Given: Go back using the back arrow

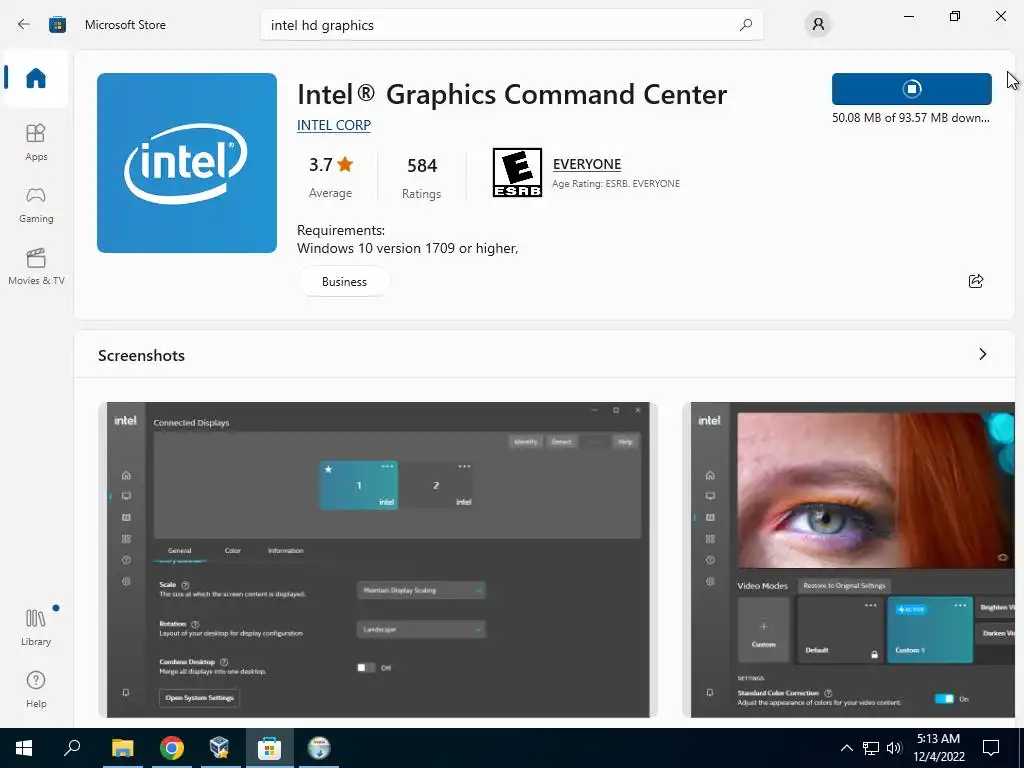Looking at the screenshot, I should pyautogui.click(x=24, y=25).
